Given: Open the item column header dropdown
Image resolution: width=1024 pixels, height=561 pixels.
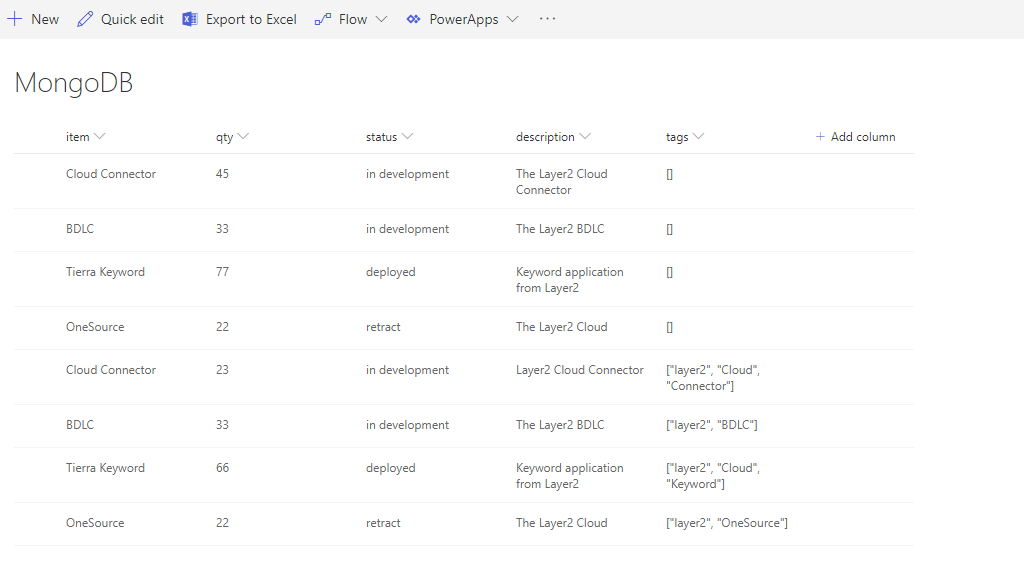Looking at the screenshot, I should tap(100, 137).
